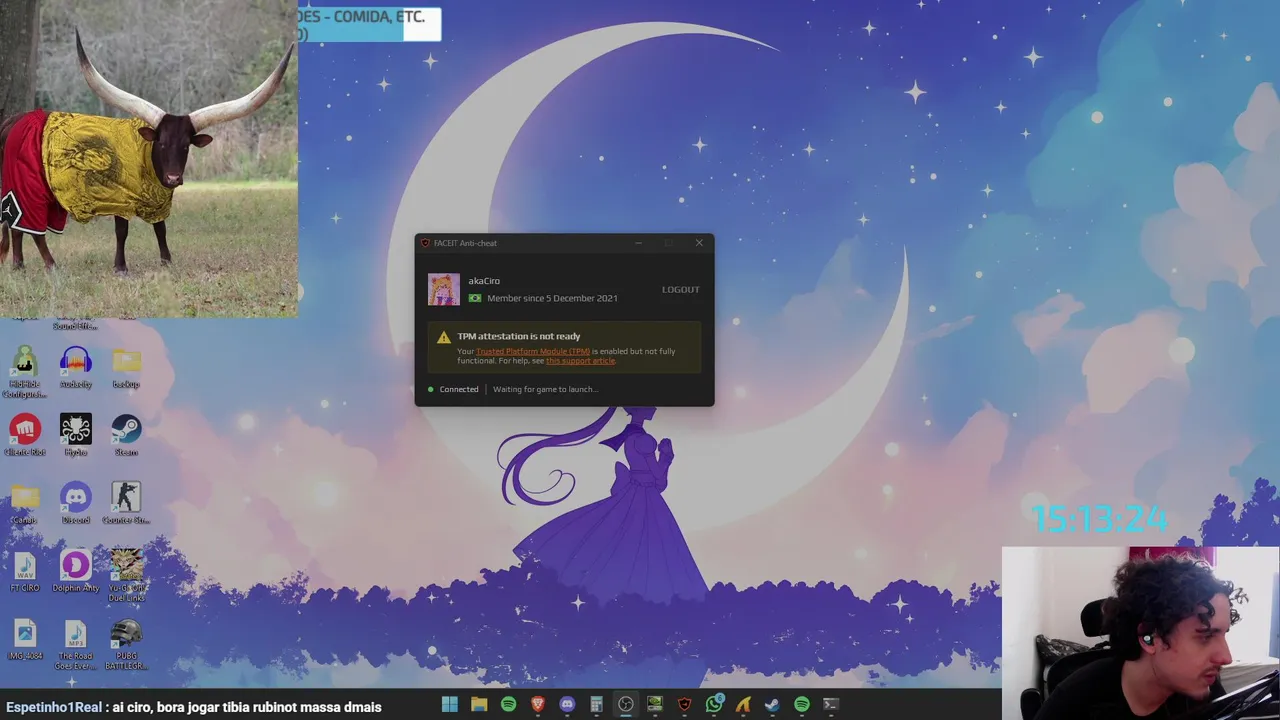Select The Road Goes Ever MP3 file
Screen dimensions: 1280x720
[76, 645]
